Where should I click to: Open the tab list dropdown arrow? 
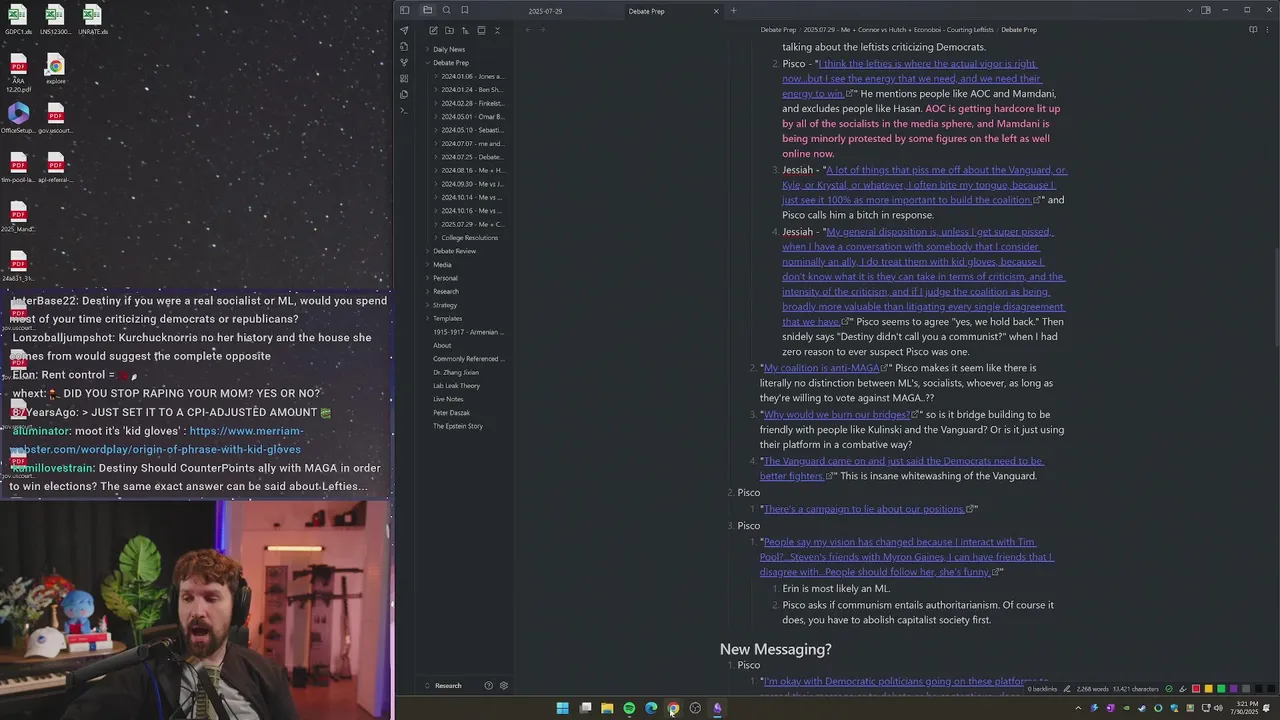pos(1189,10)
